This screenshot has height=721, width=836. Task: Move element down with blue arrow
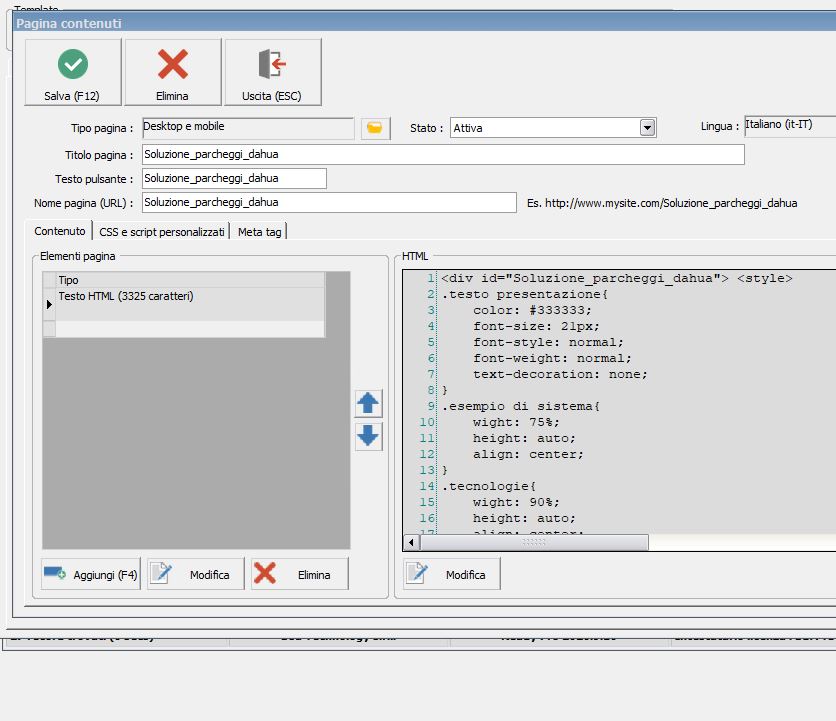pyautogui.click(x=368, y=436)
